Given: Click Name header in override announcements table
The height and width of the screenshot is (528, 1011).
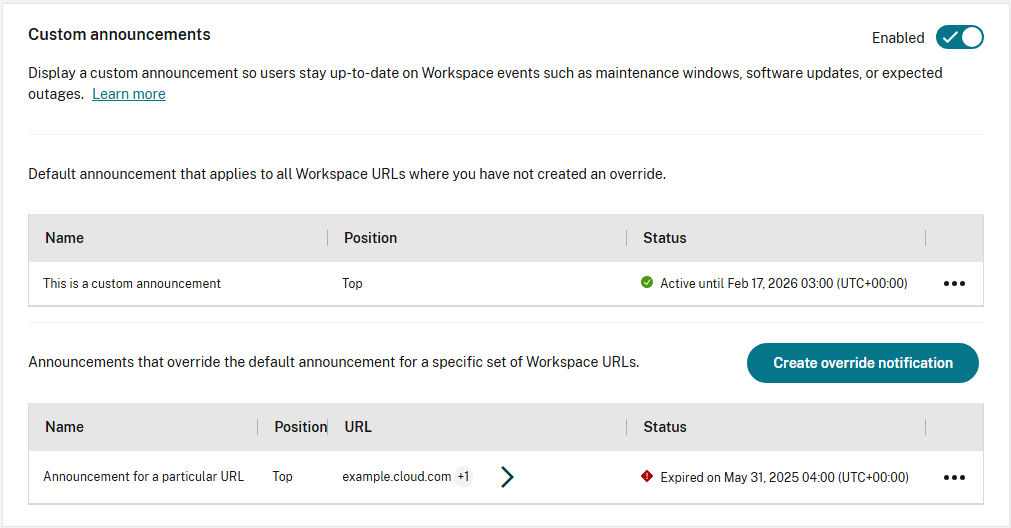Looking at the screenshot, I should coord(65,427).
